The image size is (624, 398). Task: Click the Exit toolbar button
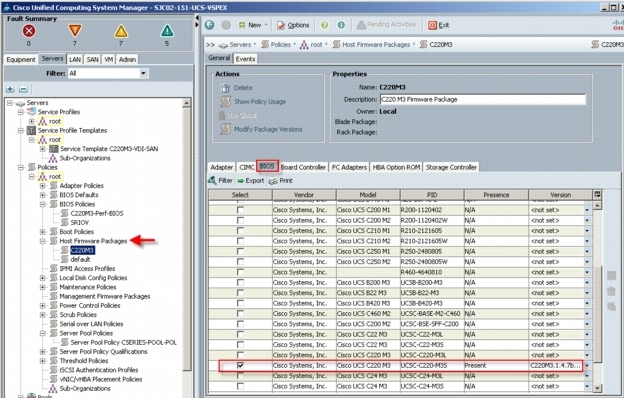click(x=439, y=25)
